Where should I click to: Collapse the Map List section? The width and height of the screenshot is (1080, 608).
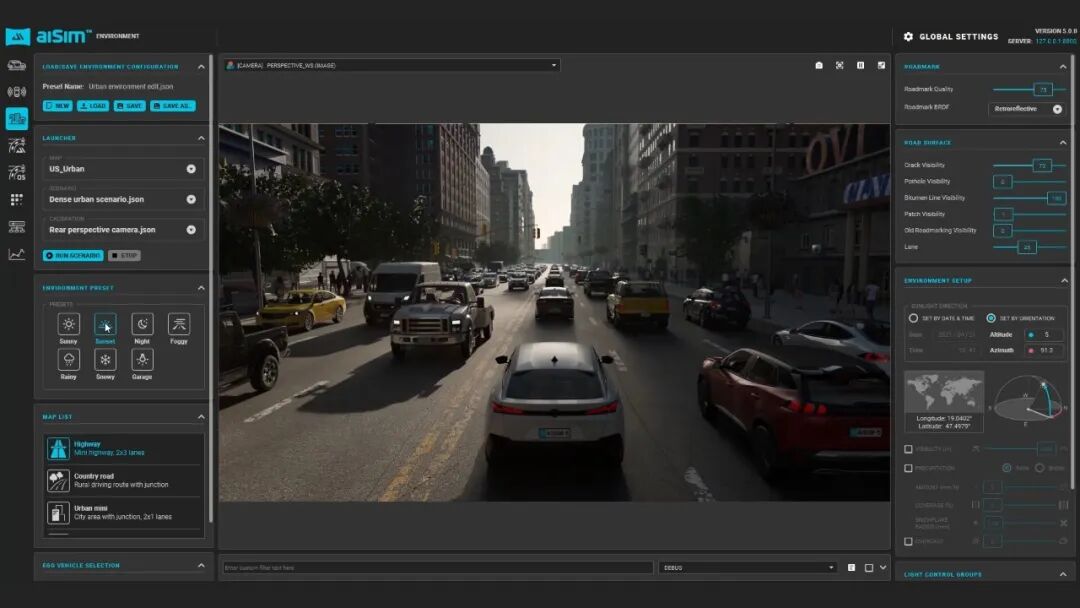[201, 417]
